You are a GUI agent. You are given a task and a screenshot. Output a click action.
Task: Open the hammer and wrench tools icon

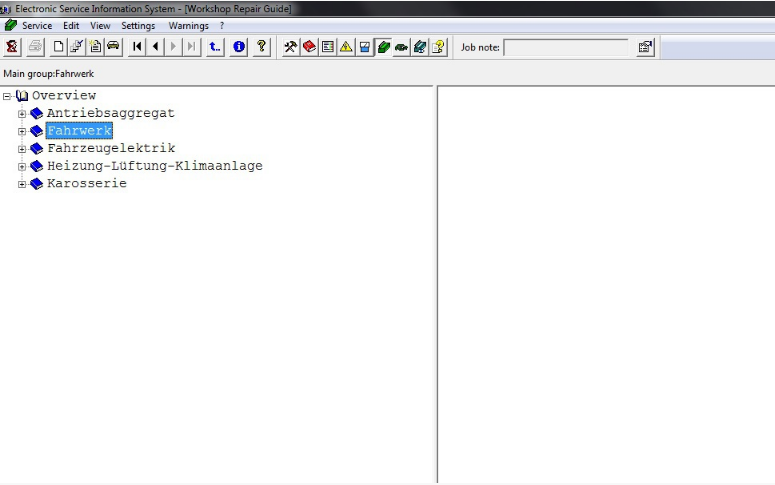[290, 47]
